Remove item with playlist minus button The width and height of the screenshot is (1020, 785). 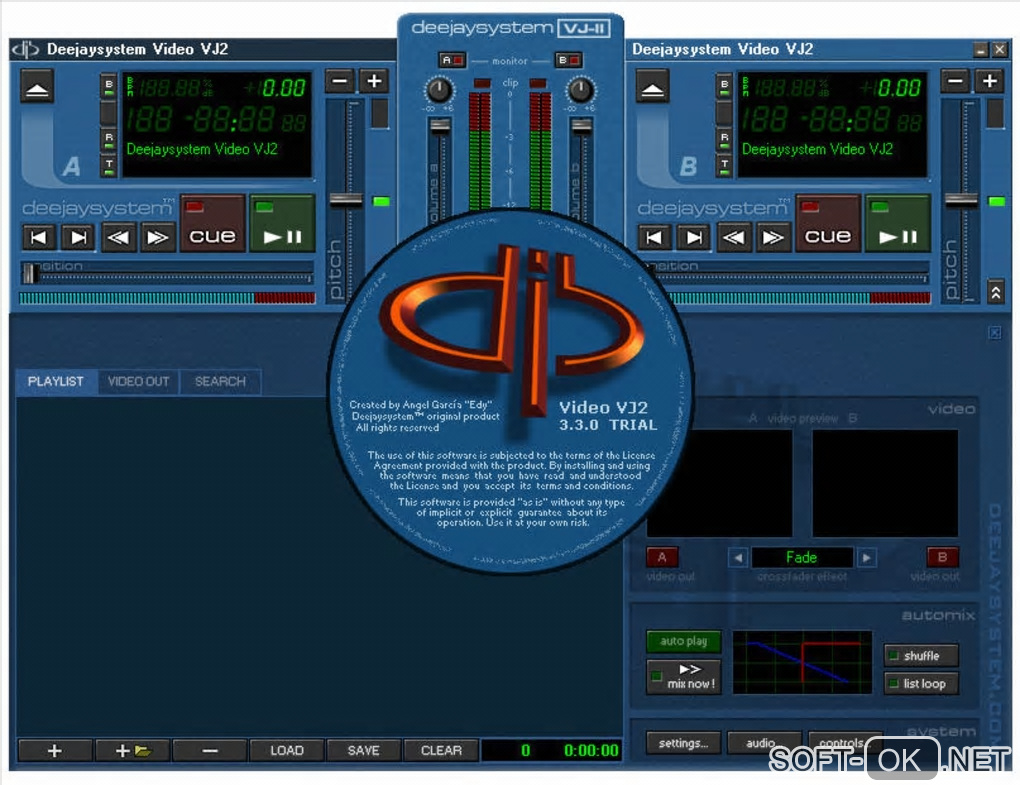pos(209,751)
